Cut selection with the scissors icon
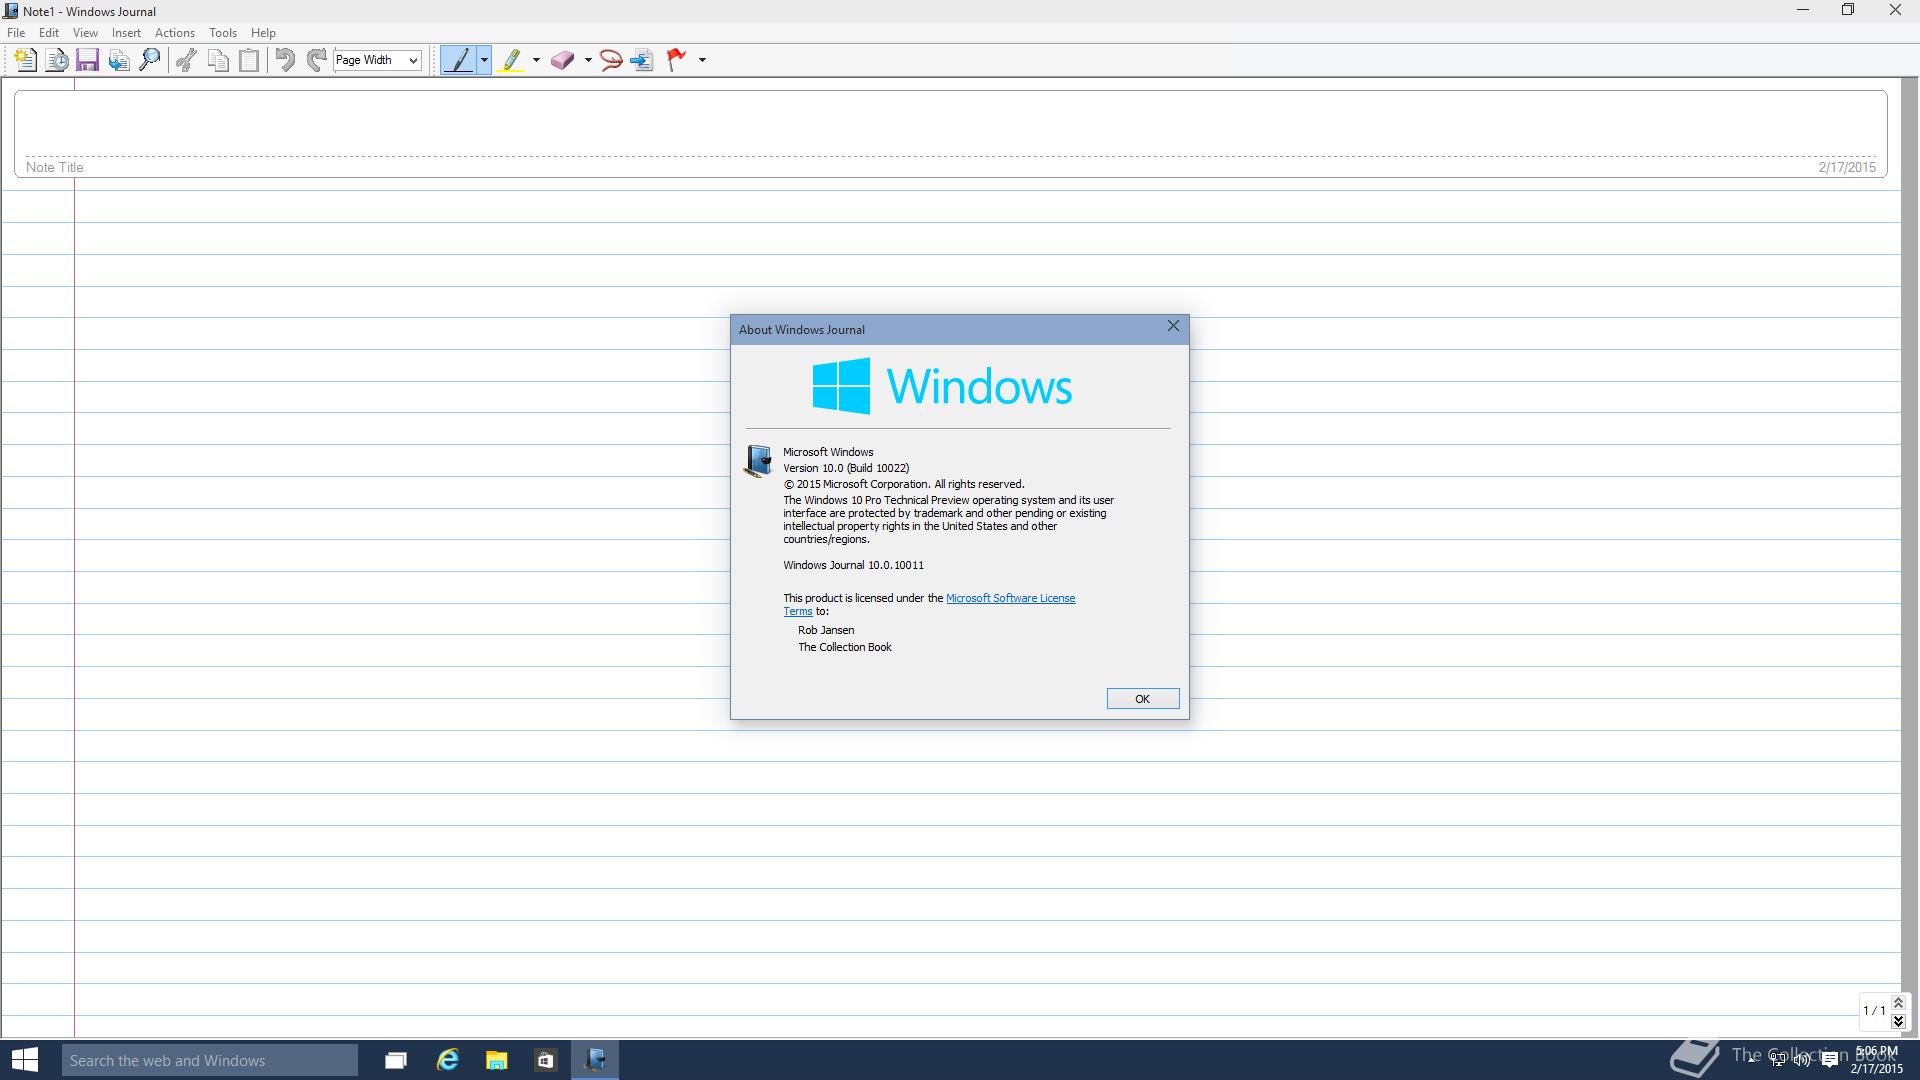The height and width of the screenshot is (1080, 1920). click(x=186, y=60)
